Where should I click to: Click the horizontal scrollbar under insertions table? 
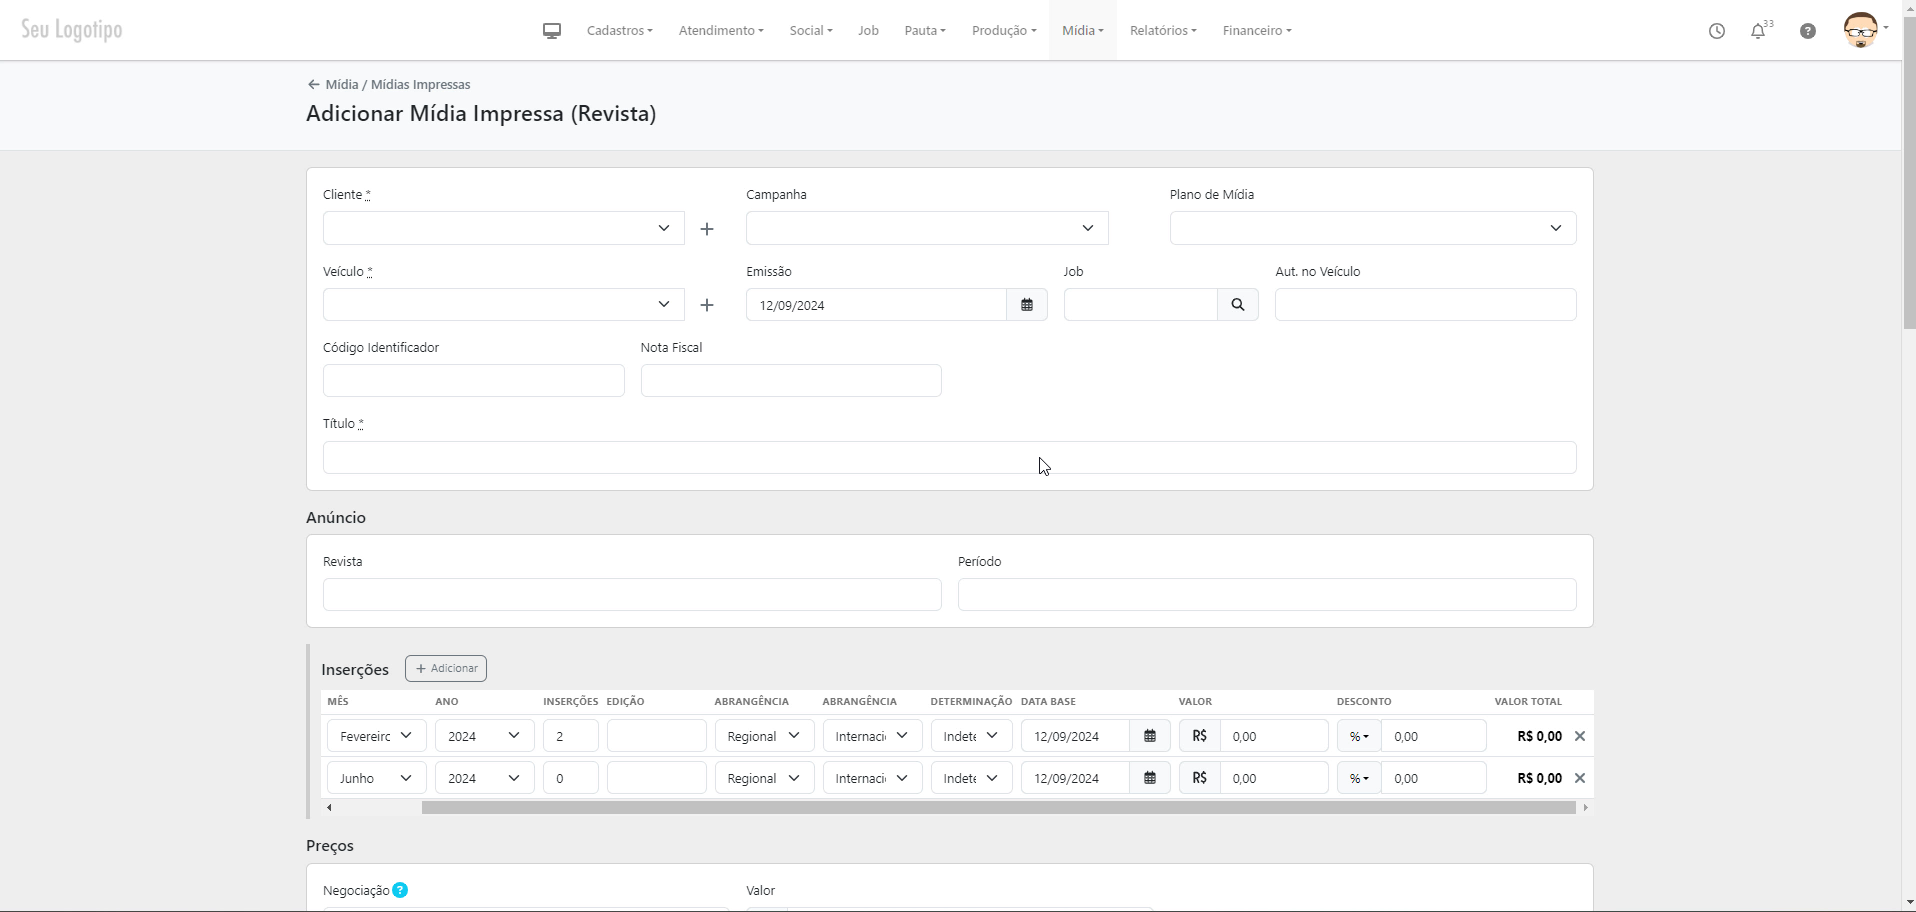click(998, 807)
